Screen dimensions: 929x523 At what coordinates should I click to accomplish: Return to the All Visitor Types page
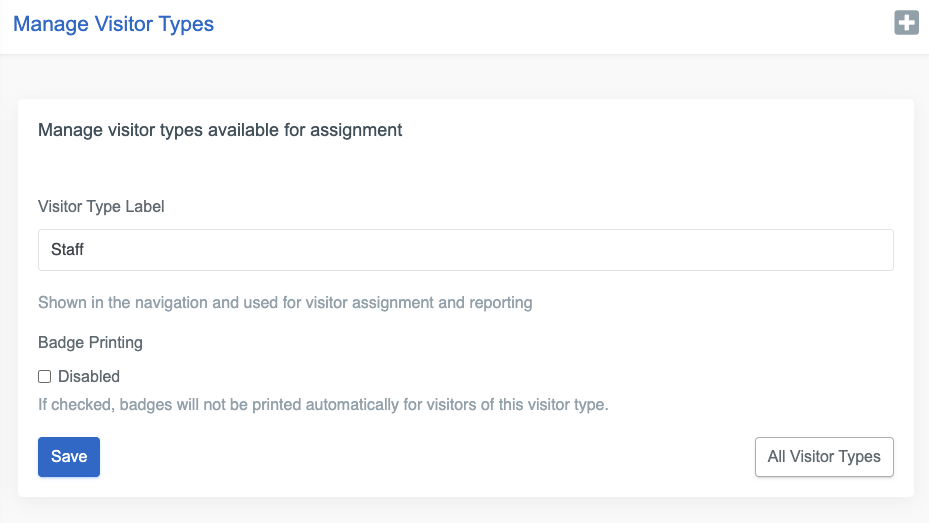(823, 457)
